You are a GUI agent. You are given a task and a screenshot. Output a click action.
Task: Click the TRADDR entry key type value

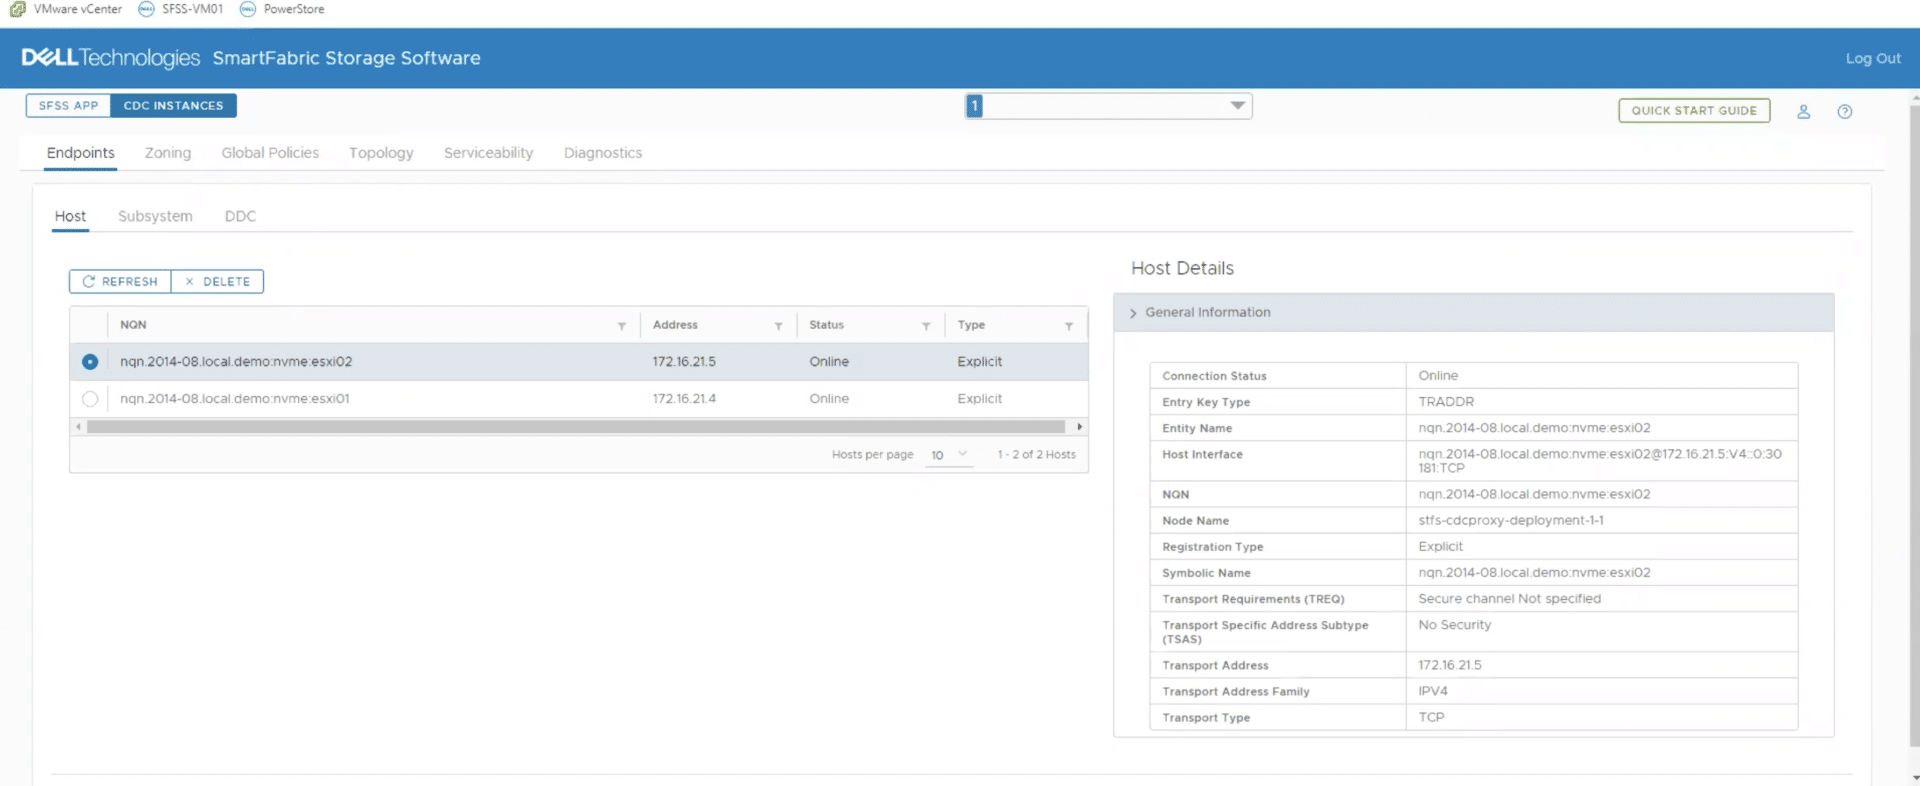pyautogui.click(x=1446, y=402)
